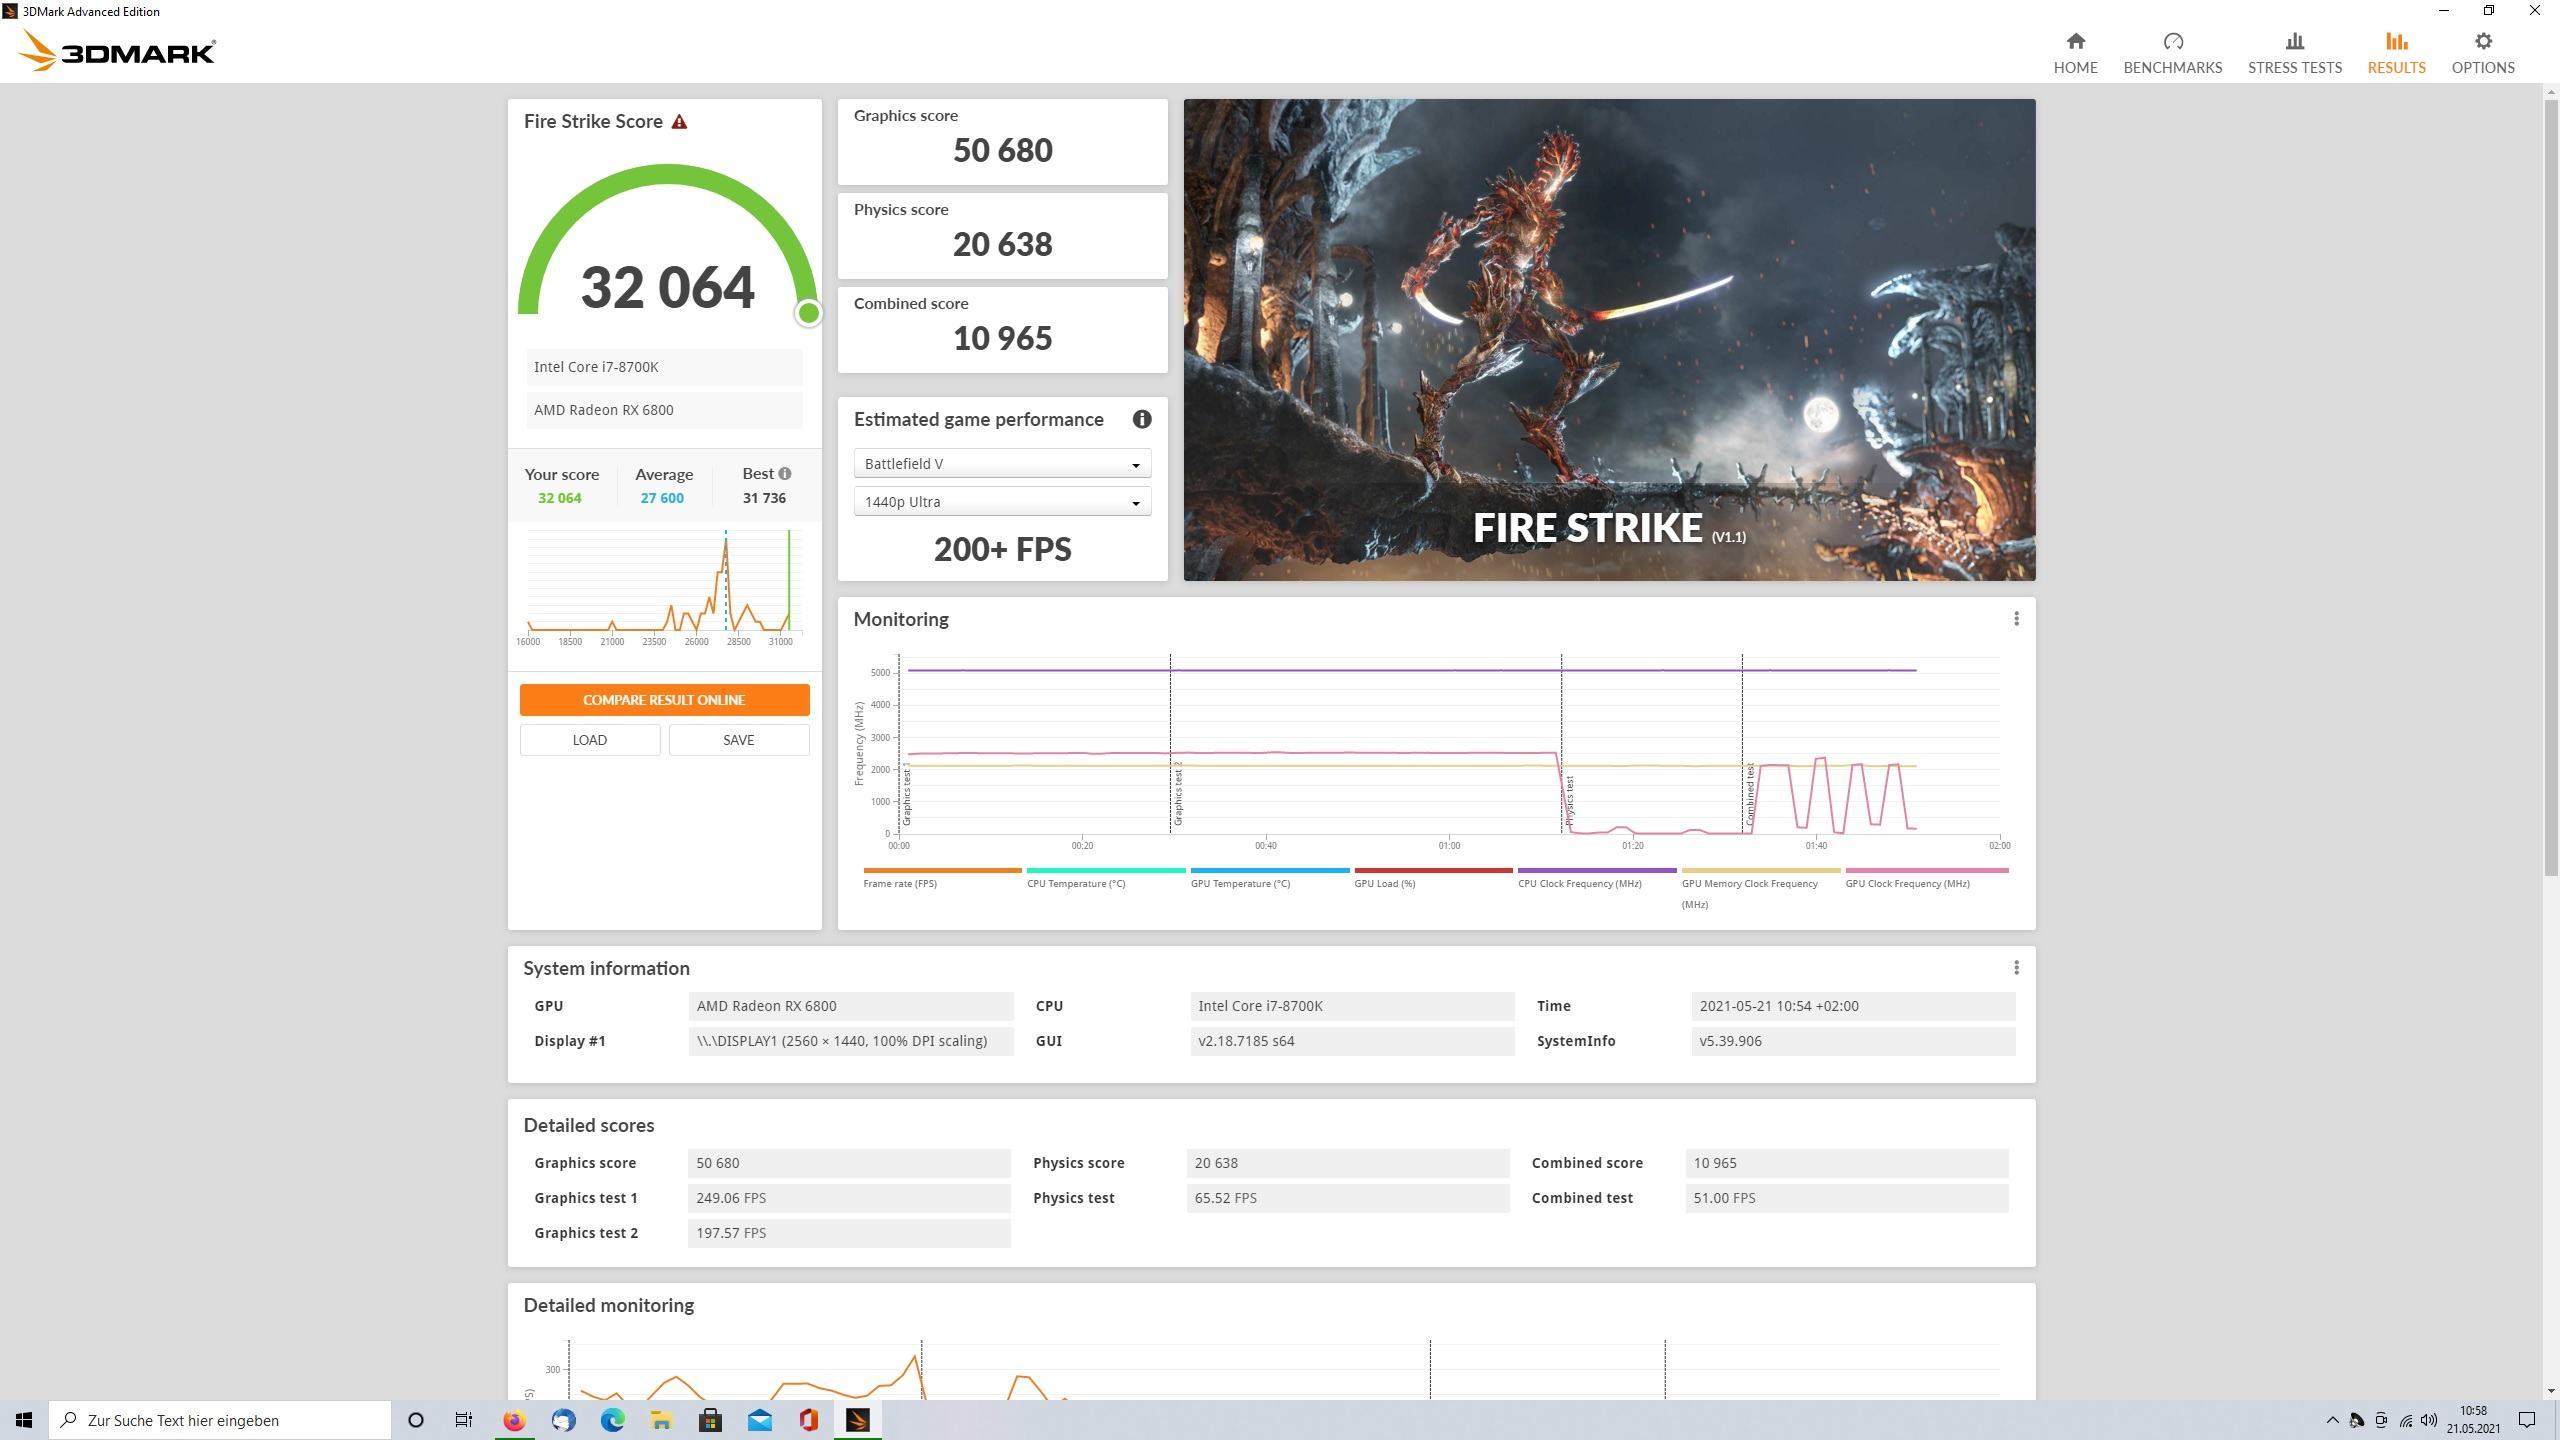The image size is (2560, 1440).
Task: Open System information options menu
Action: 2016,968
